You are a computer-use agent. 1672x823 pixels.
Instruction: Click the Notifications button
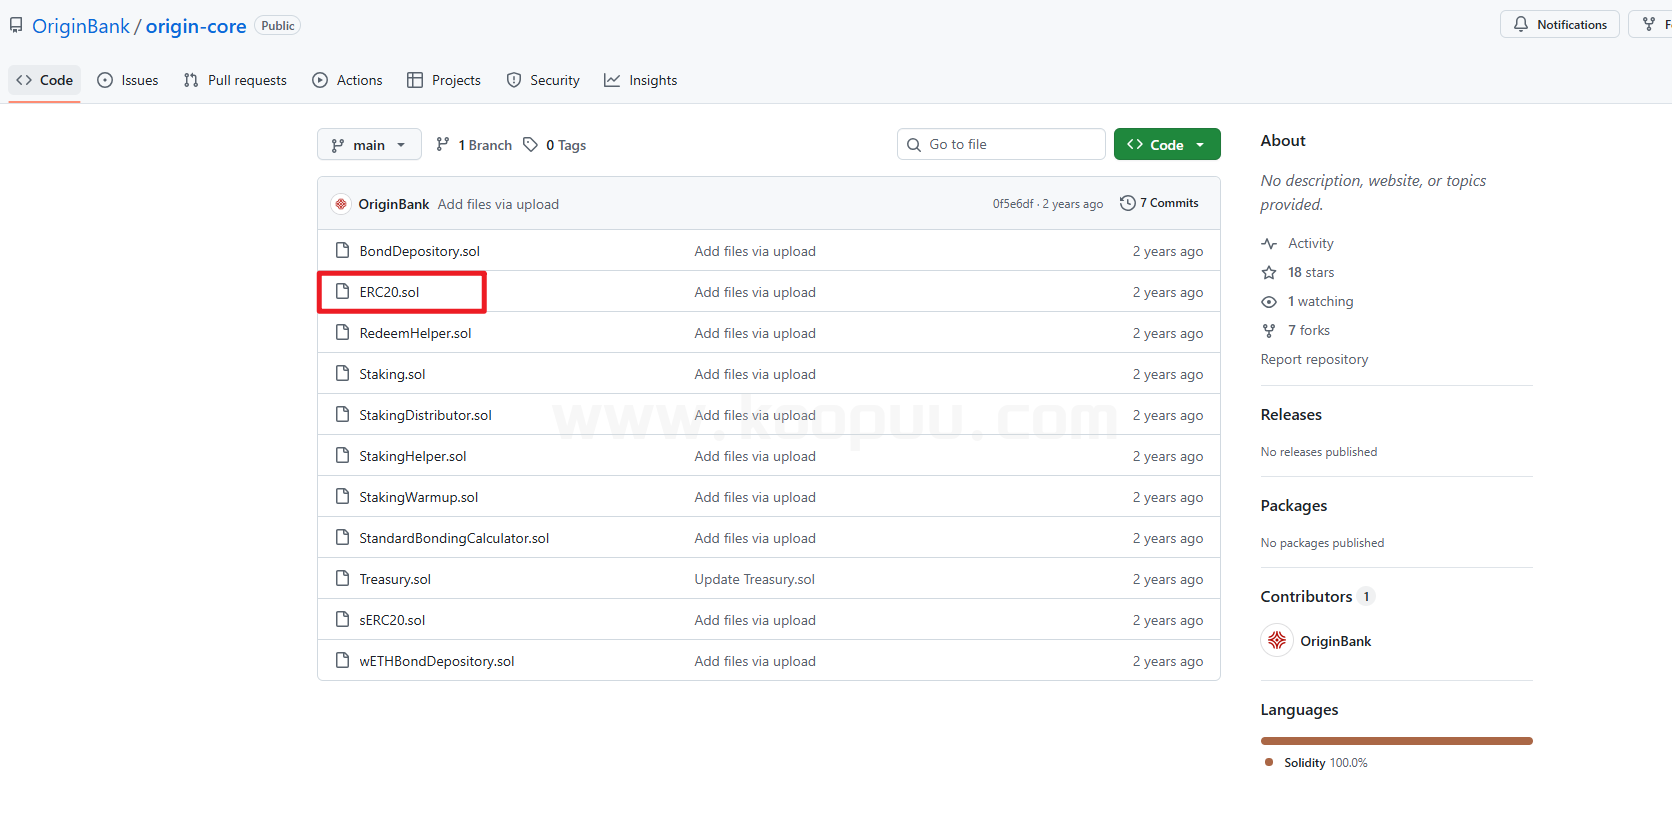click(1560, 24)
